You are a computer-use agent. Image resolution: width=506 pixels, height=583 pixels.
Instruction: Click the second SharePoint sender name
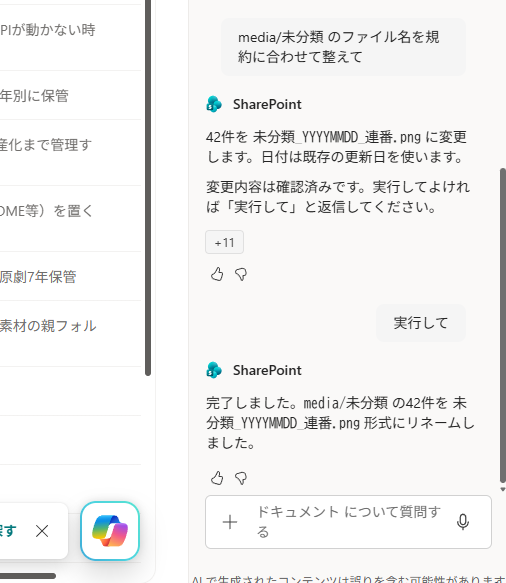point(267,370)
